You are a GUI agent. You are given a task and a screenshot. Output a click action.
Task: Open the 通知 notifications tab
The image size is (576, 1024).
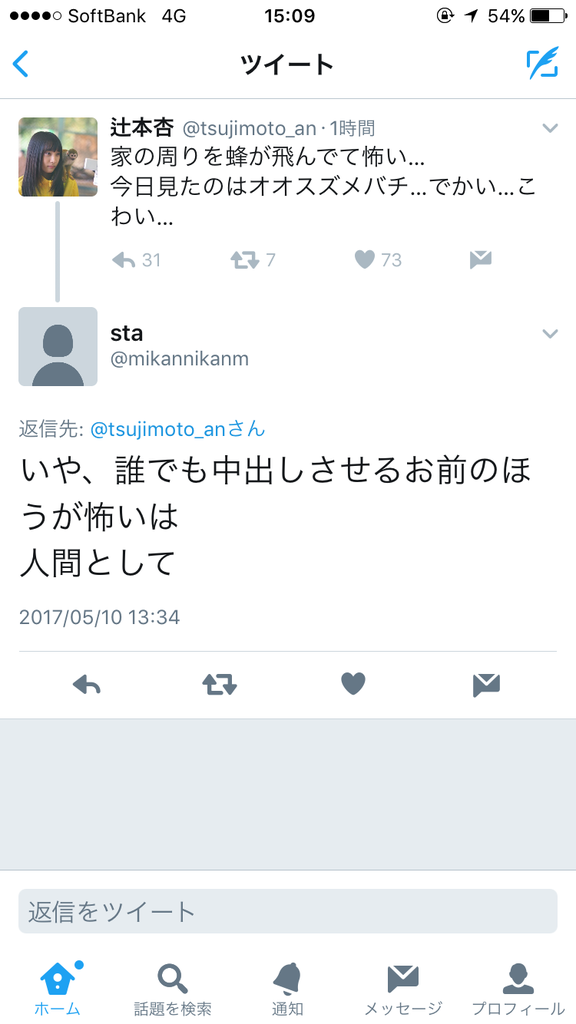pyautogui.click(x=287, y=988)
